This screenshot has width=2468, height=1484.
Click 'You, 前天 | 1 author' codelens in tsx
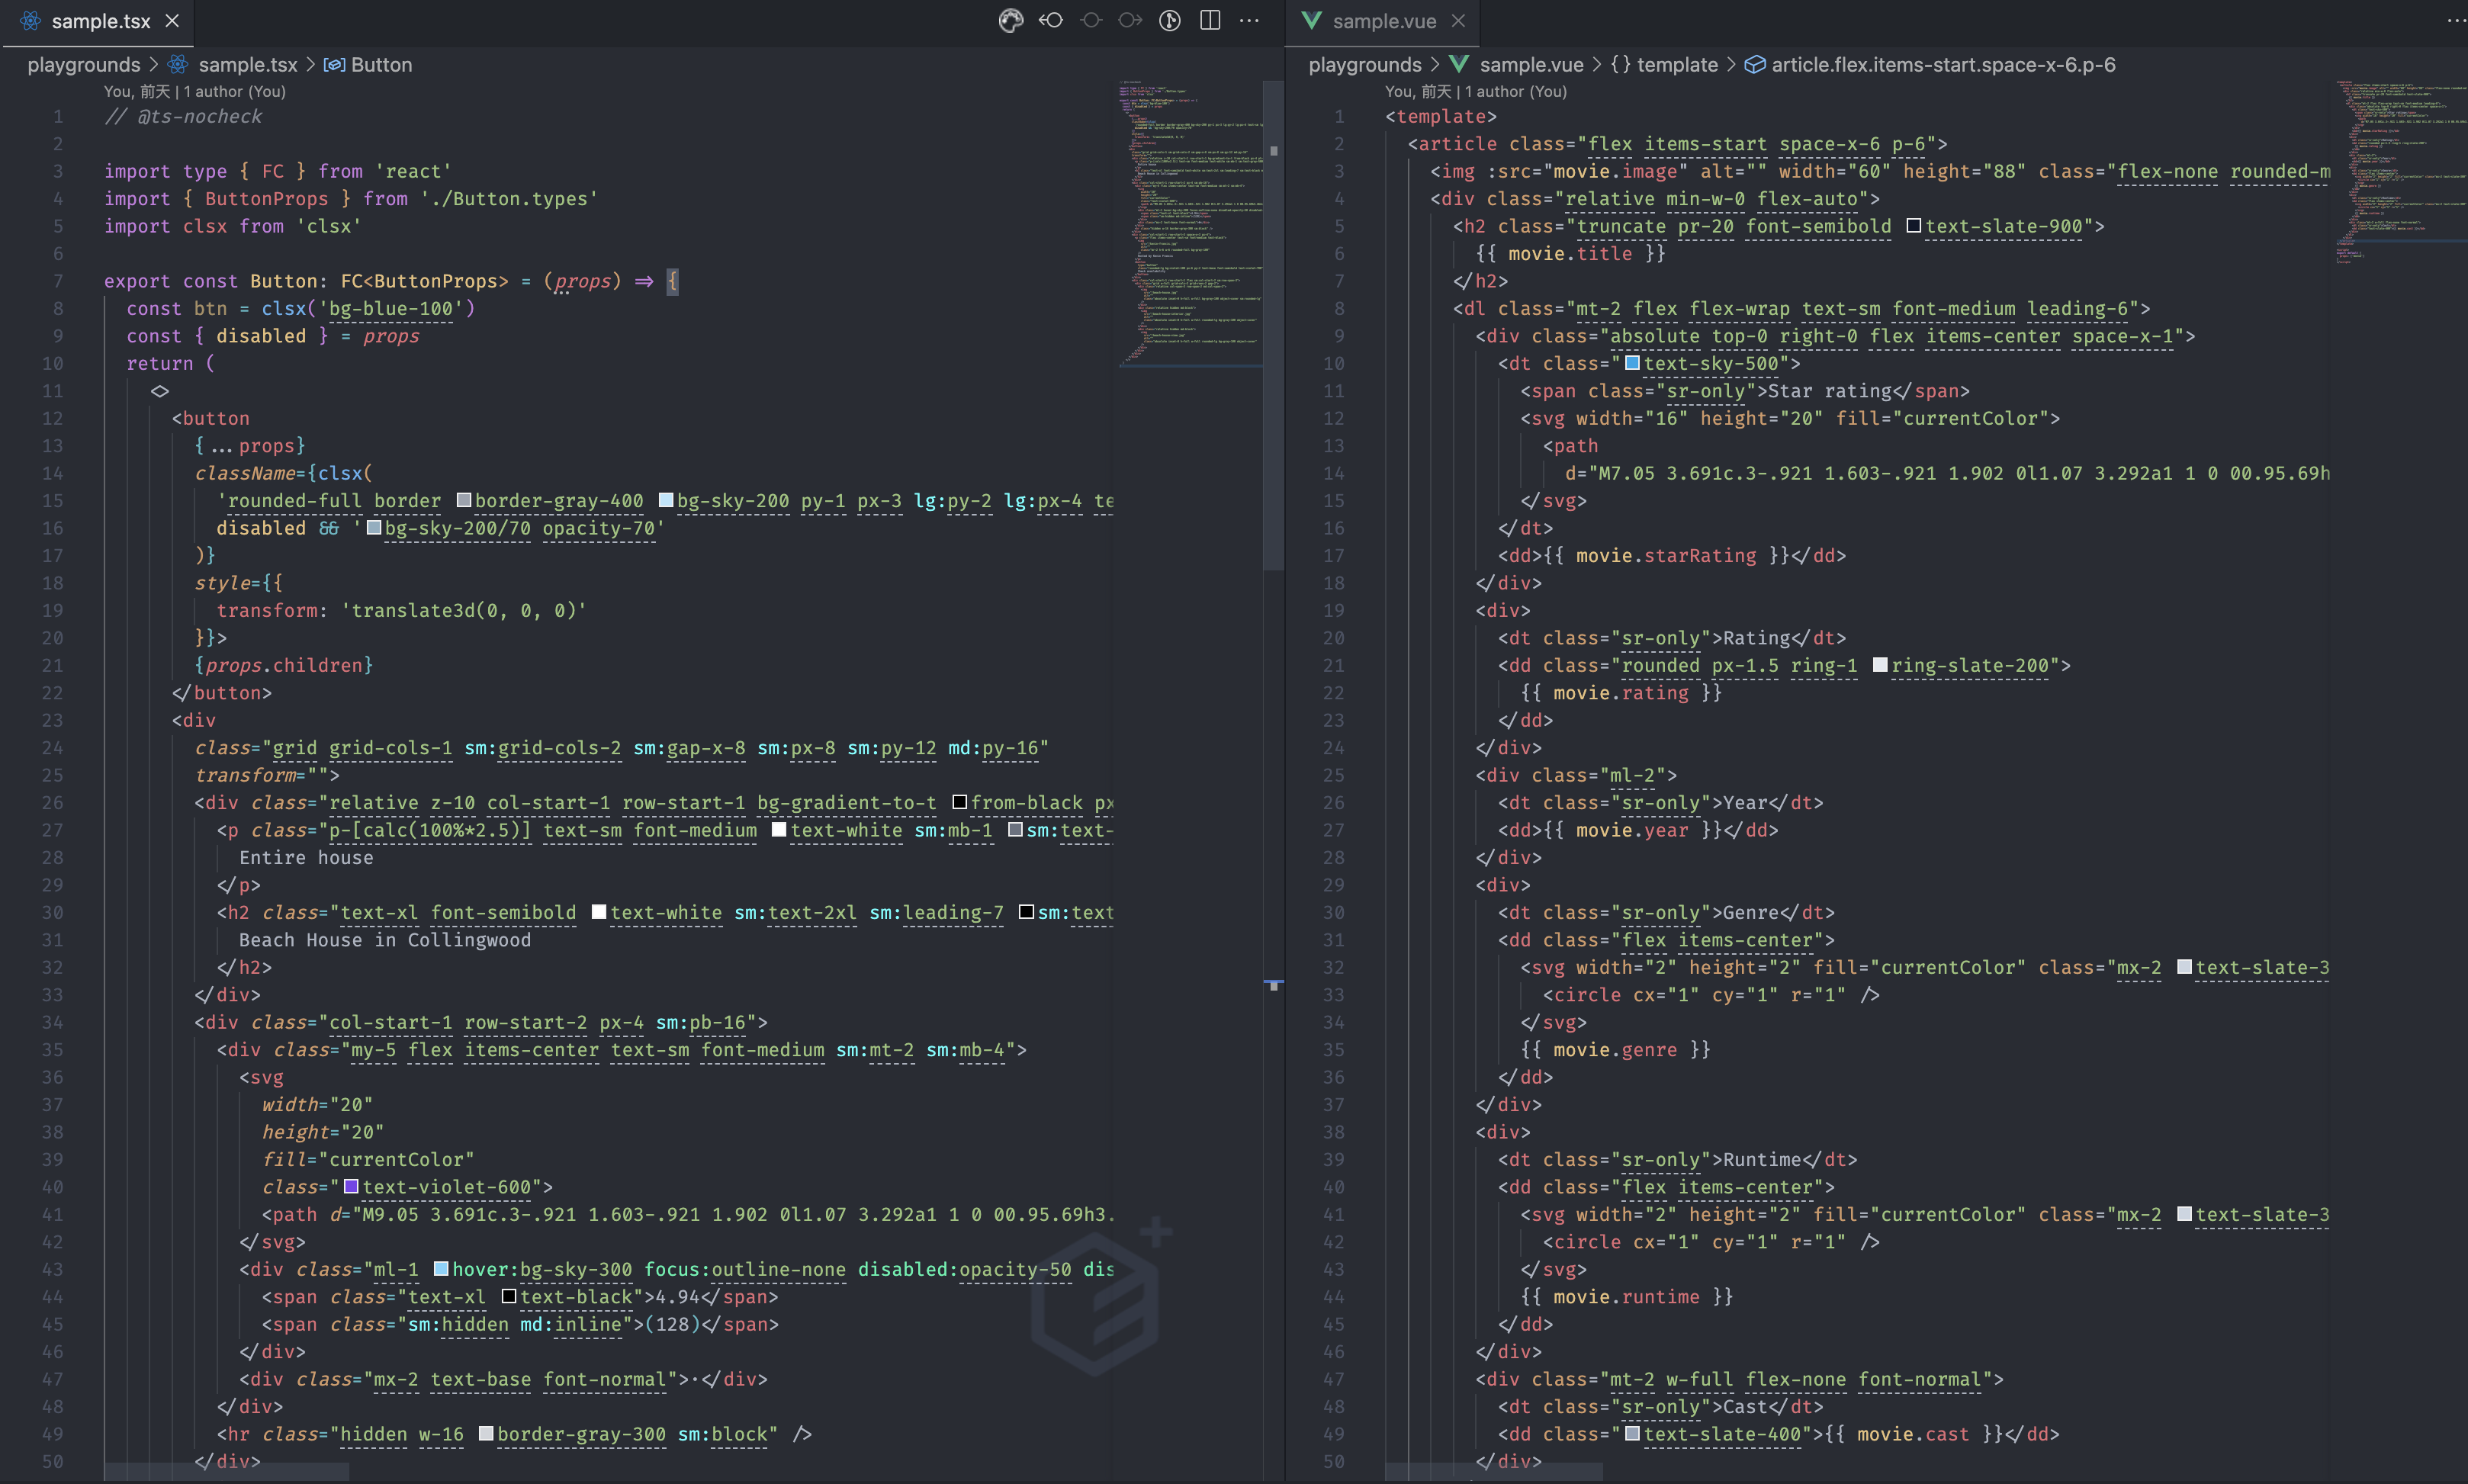[194, 91]
